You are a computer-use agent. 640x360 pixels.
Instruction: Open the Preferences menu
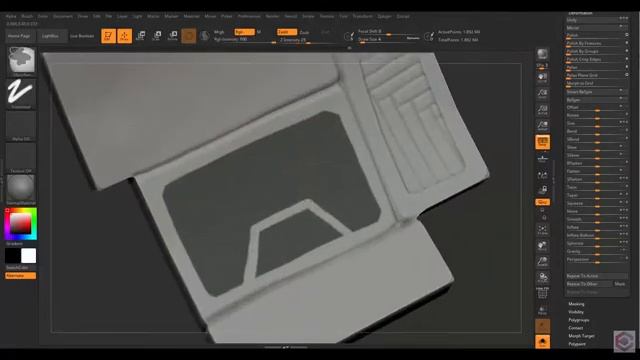point(249,16)
